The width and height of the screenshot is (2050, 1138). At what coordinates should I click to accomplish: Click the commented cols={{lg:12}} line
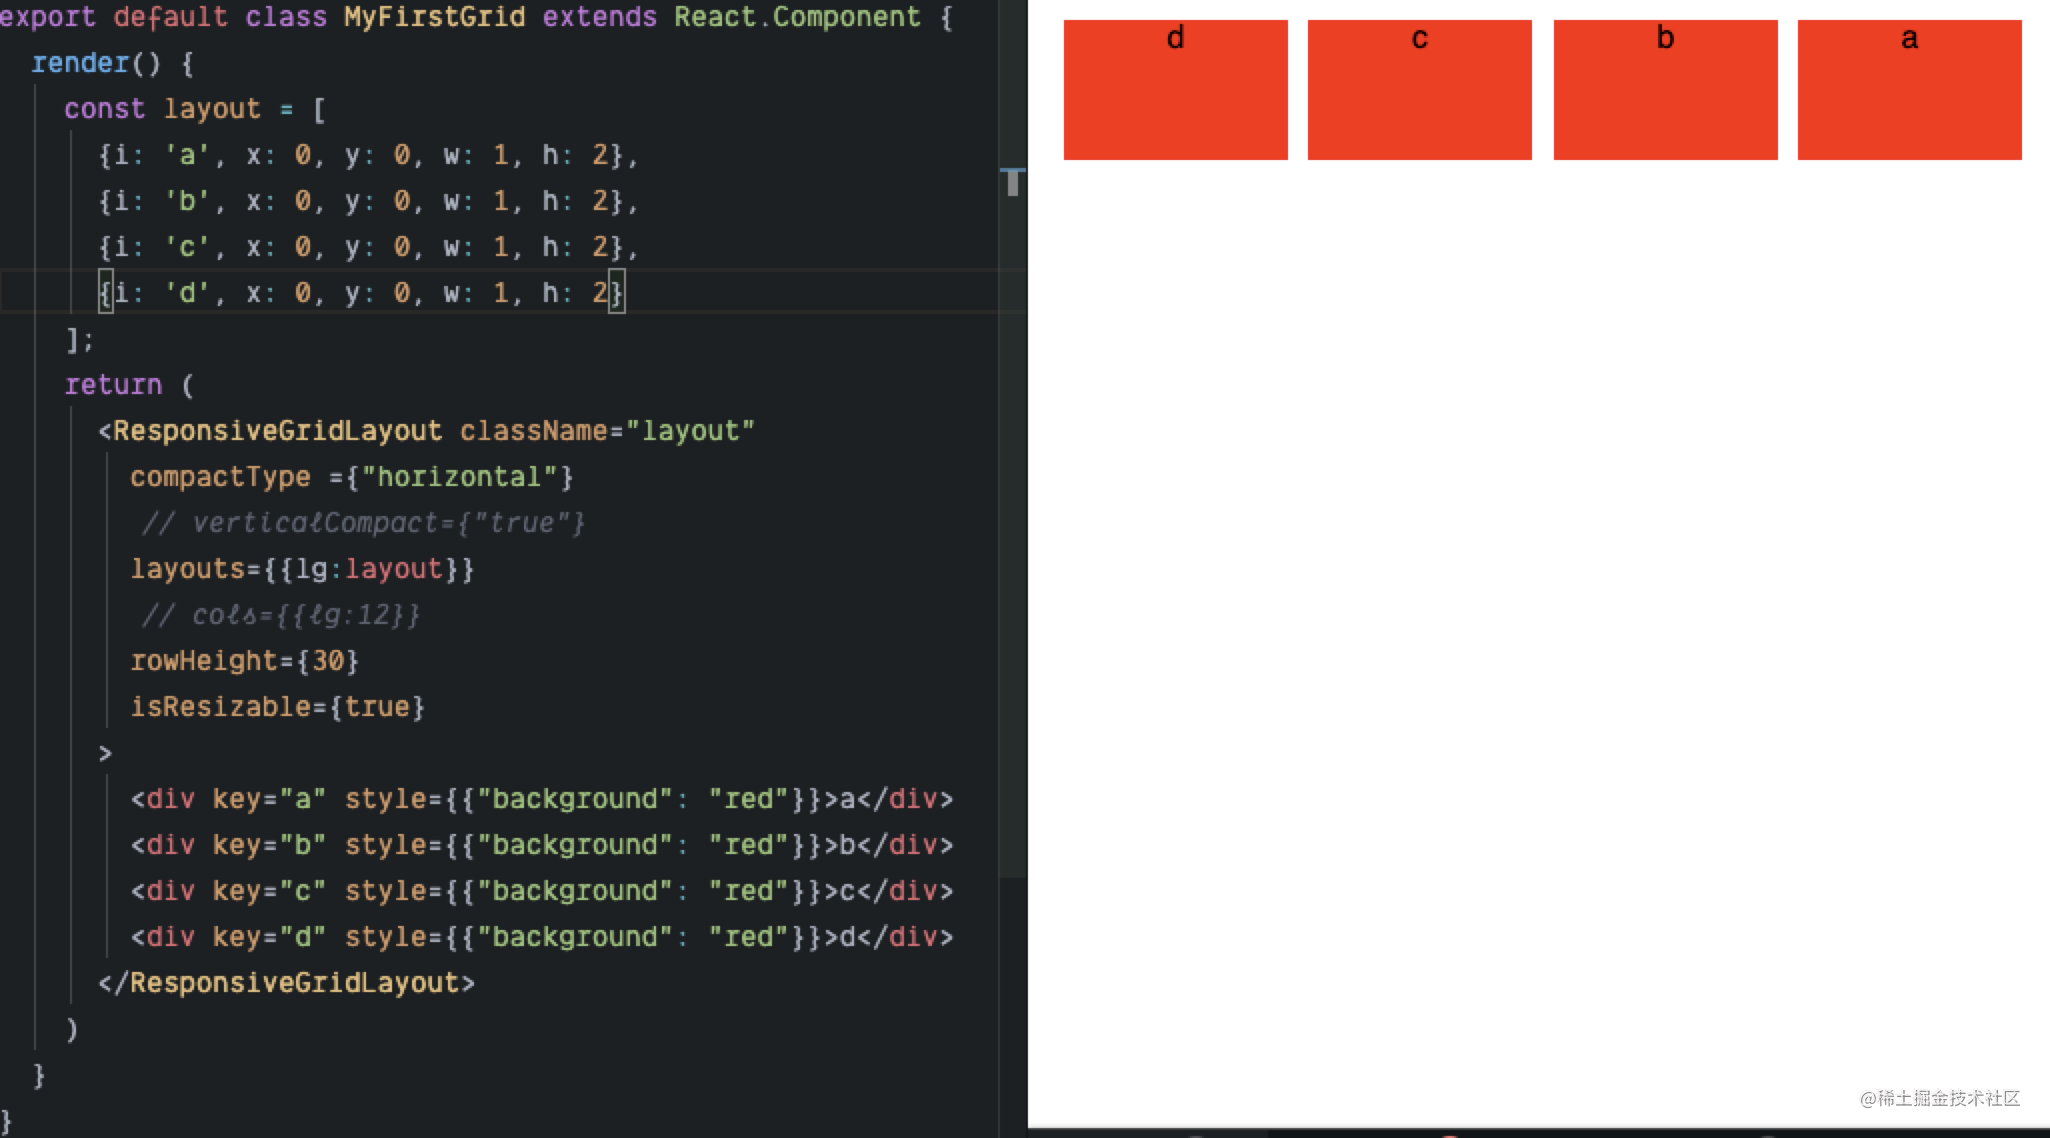click(x=281, y=615)
